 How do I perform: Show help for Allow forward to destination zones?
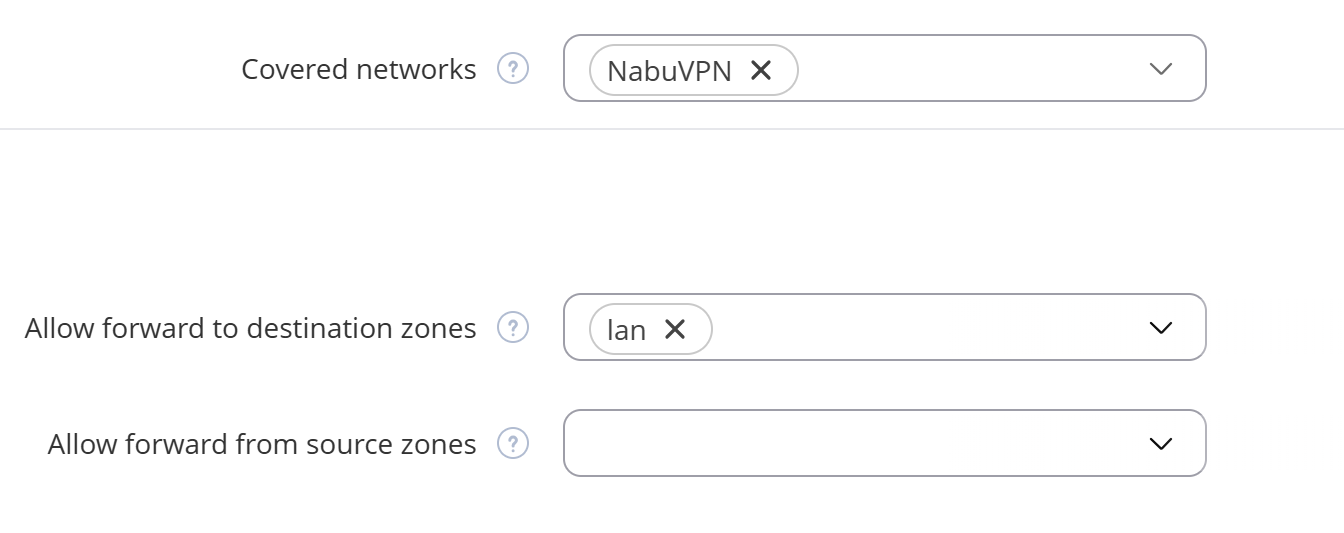coord(513,327)
